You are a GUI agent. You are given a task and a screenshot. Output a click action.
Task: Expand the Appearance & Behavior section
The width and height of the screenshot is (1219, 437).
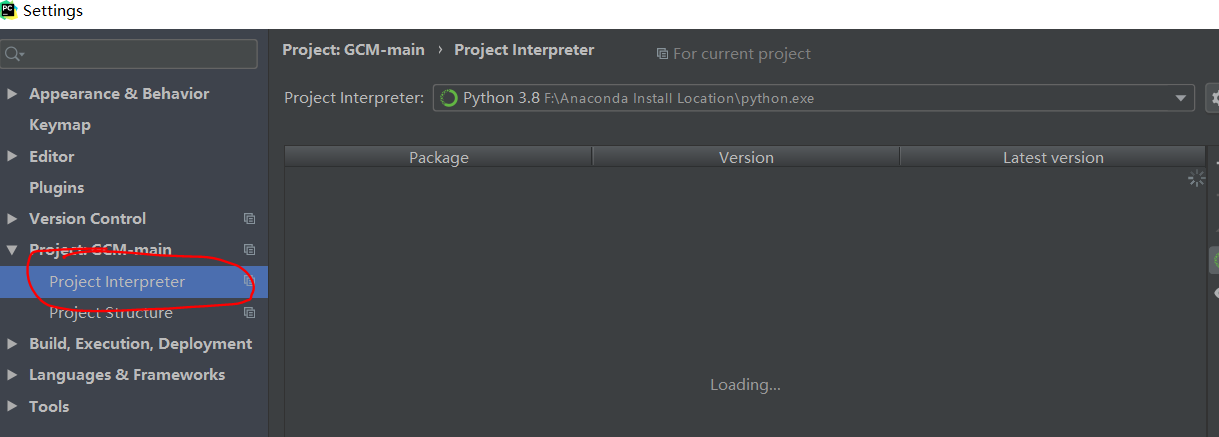(x=12, y=94)
